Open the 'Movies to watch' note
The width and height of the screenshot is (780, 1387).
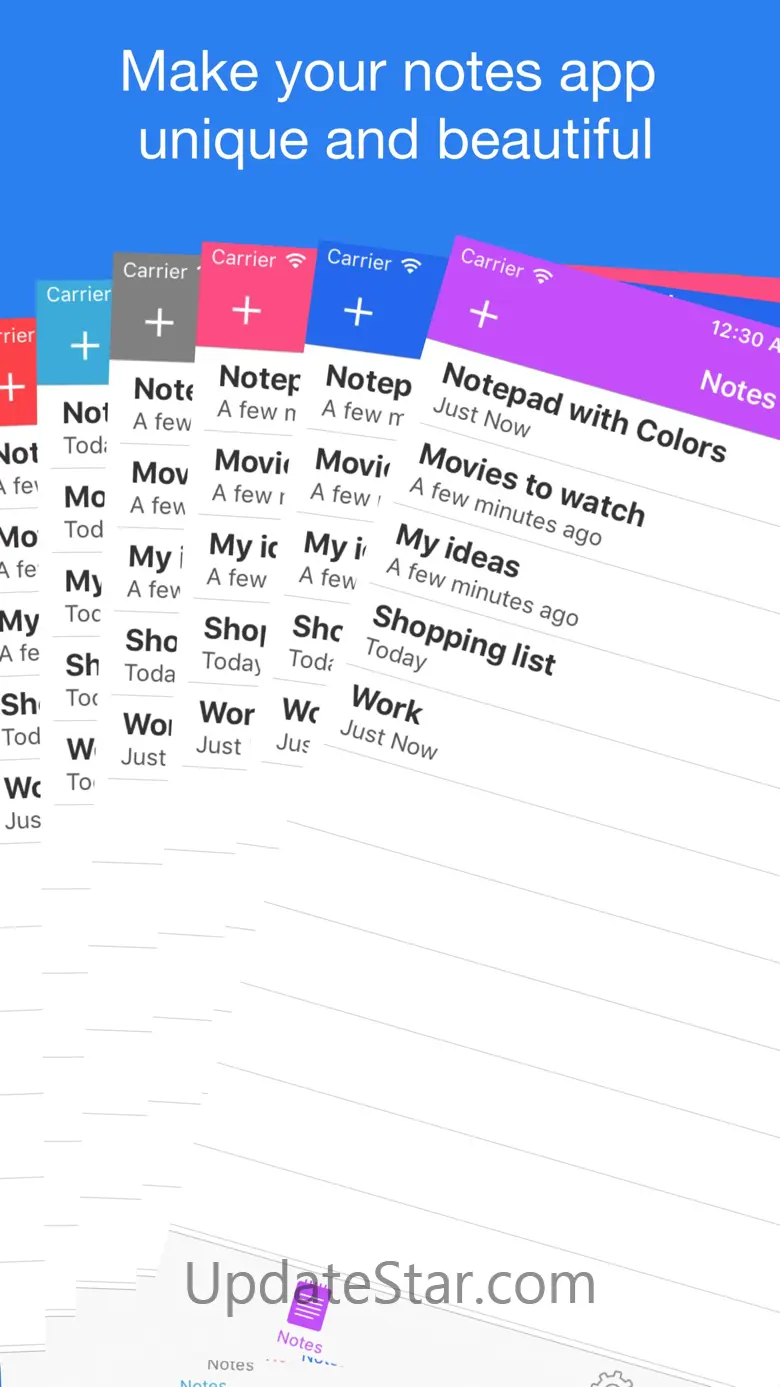coord(531,485)
